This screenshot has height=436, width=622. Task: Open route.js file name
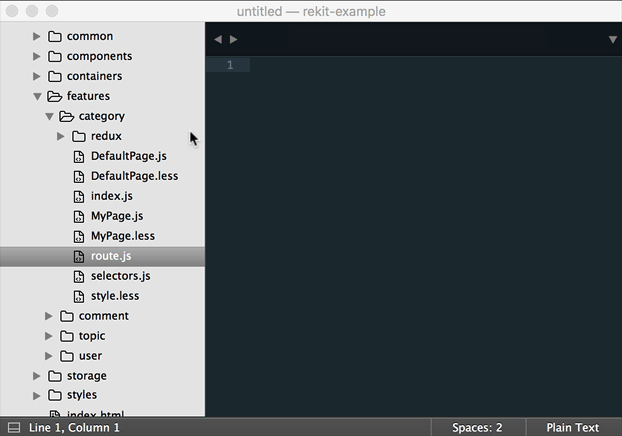click(111, 256)
